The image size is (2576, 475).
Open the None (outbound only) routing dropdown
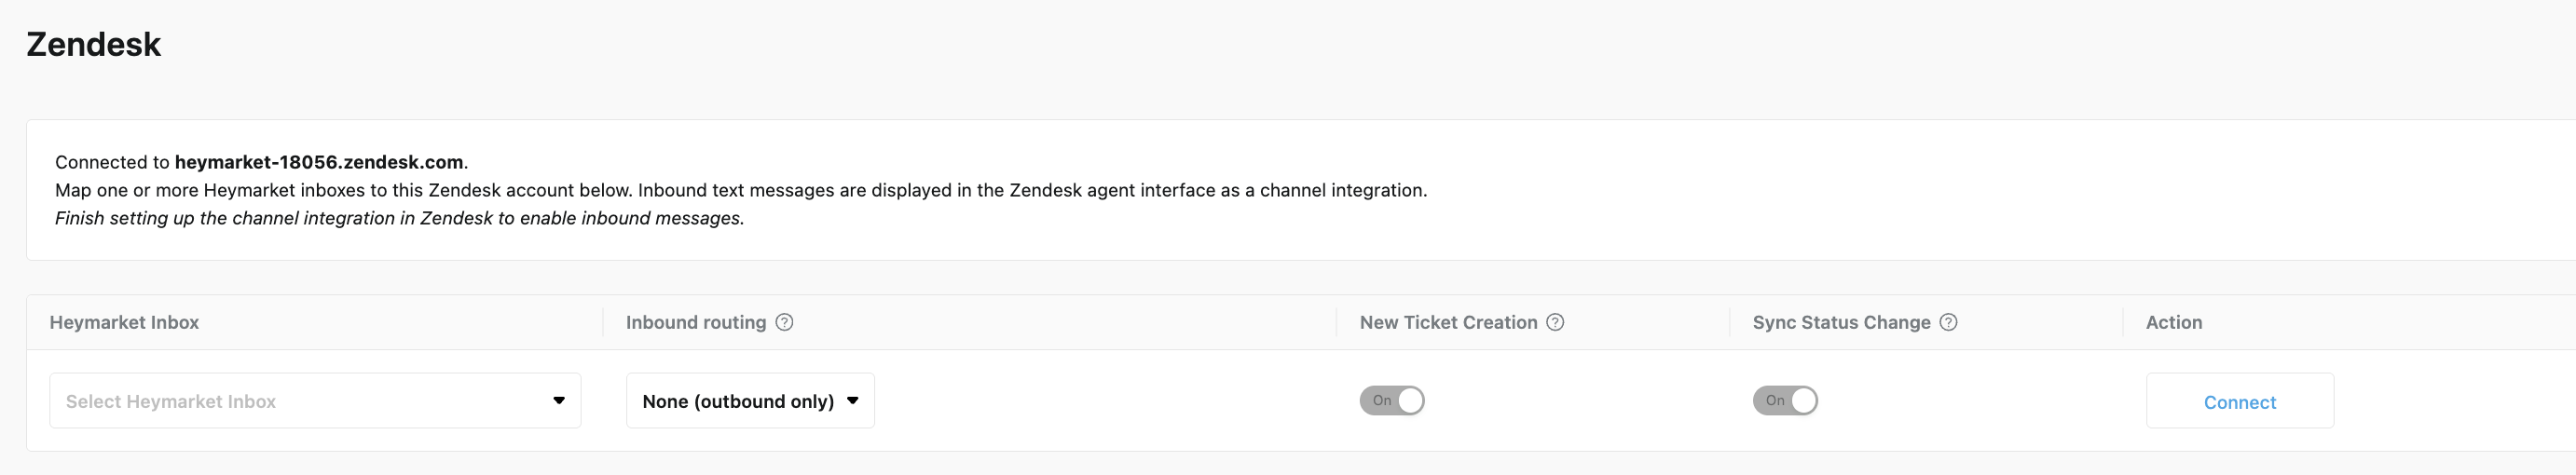(750, 401)
